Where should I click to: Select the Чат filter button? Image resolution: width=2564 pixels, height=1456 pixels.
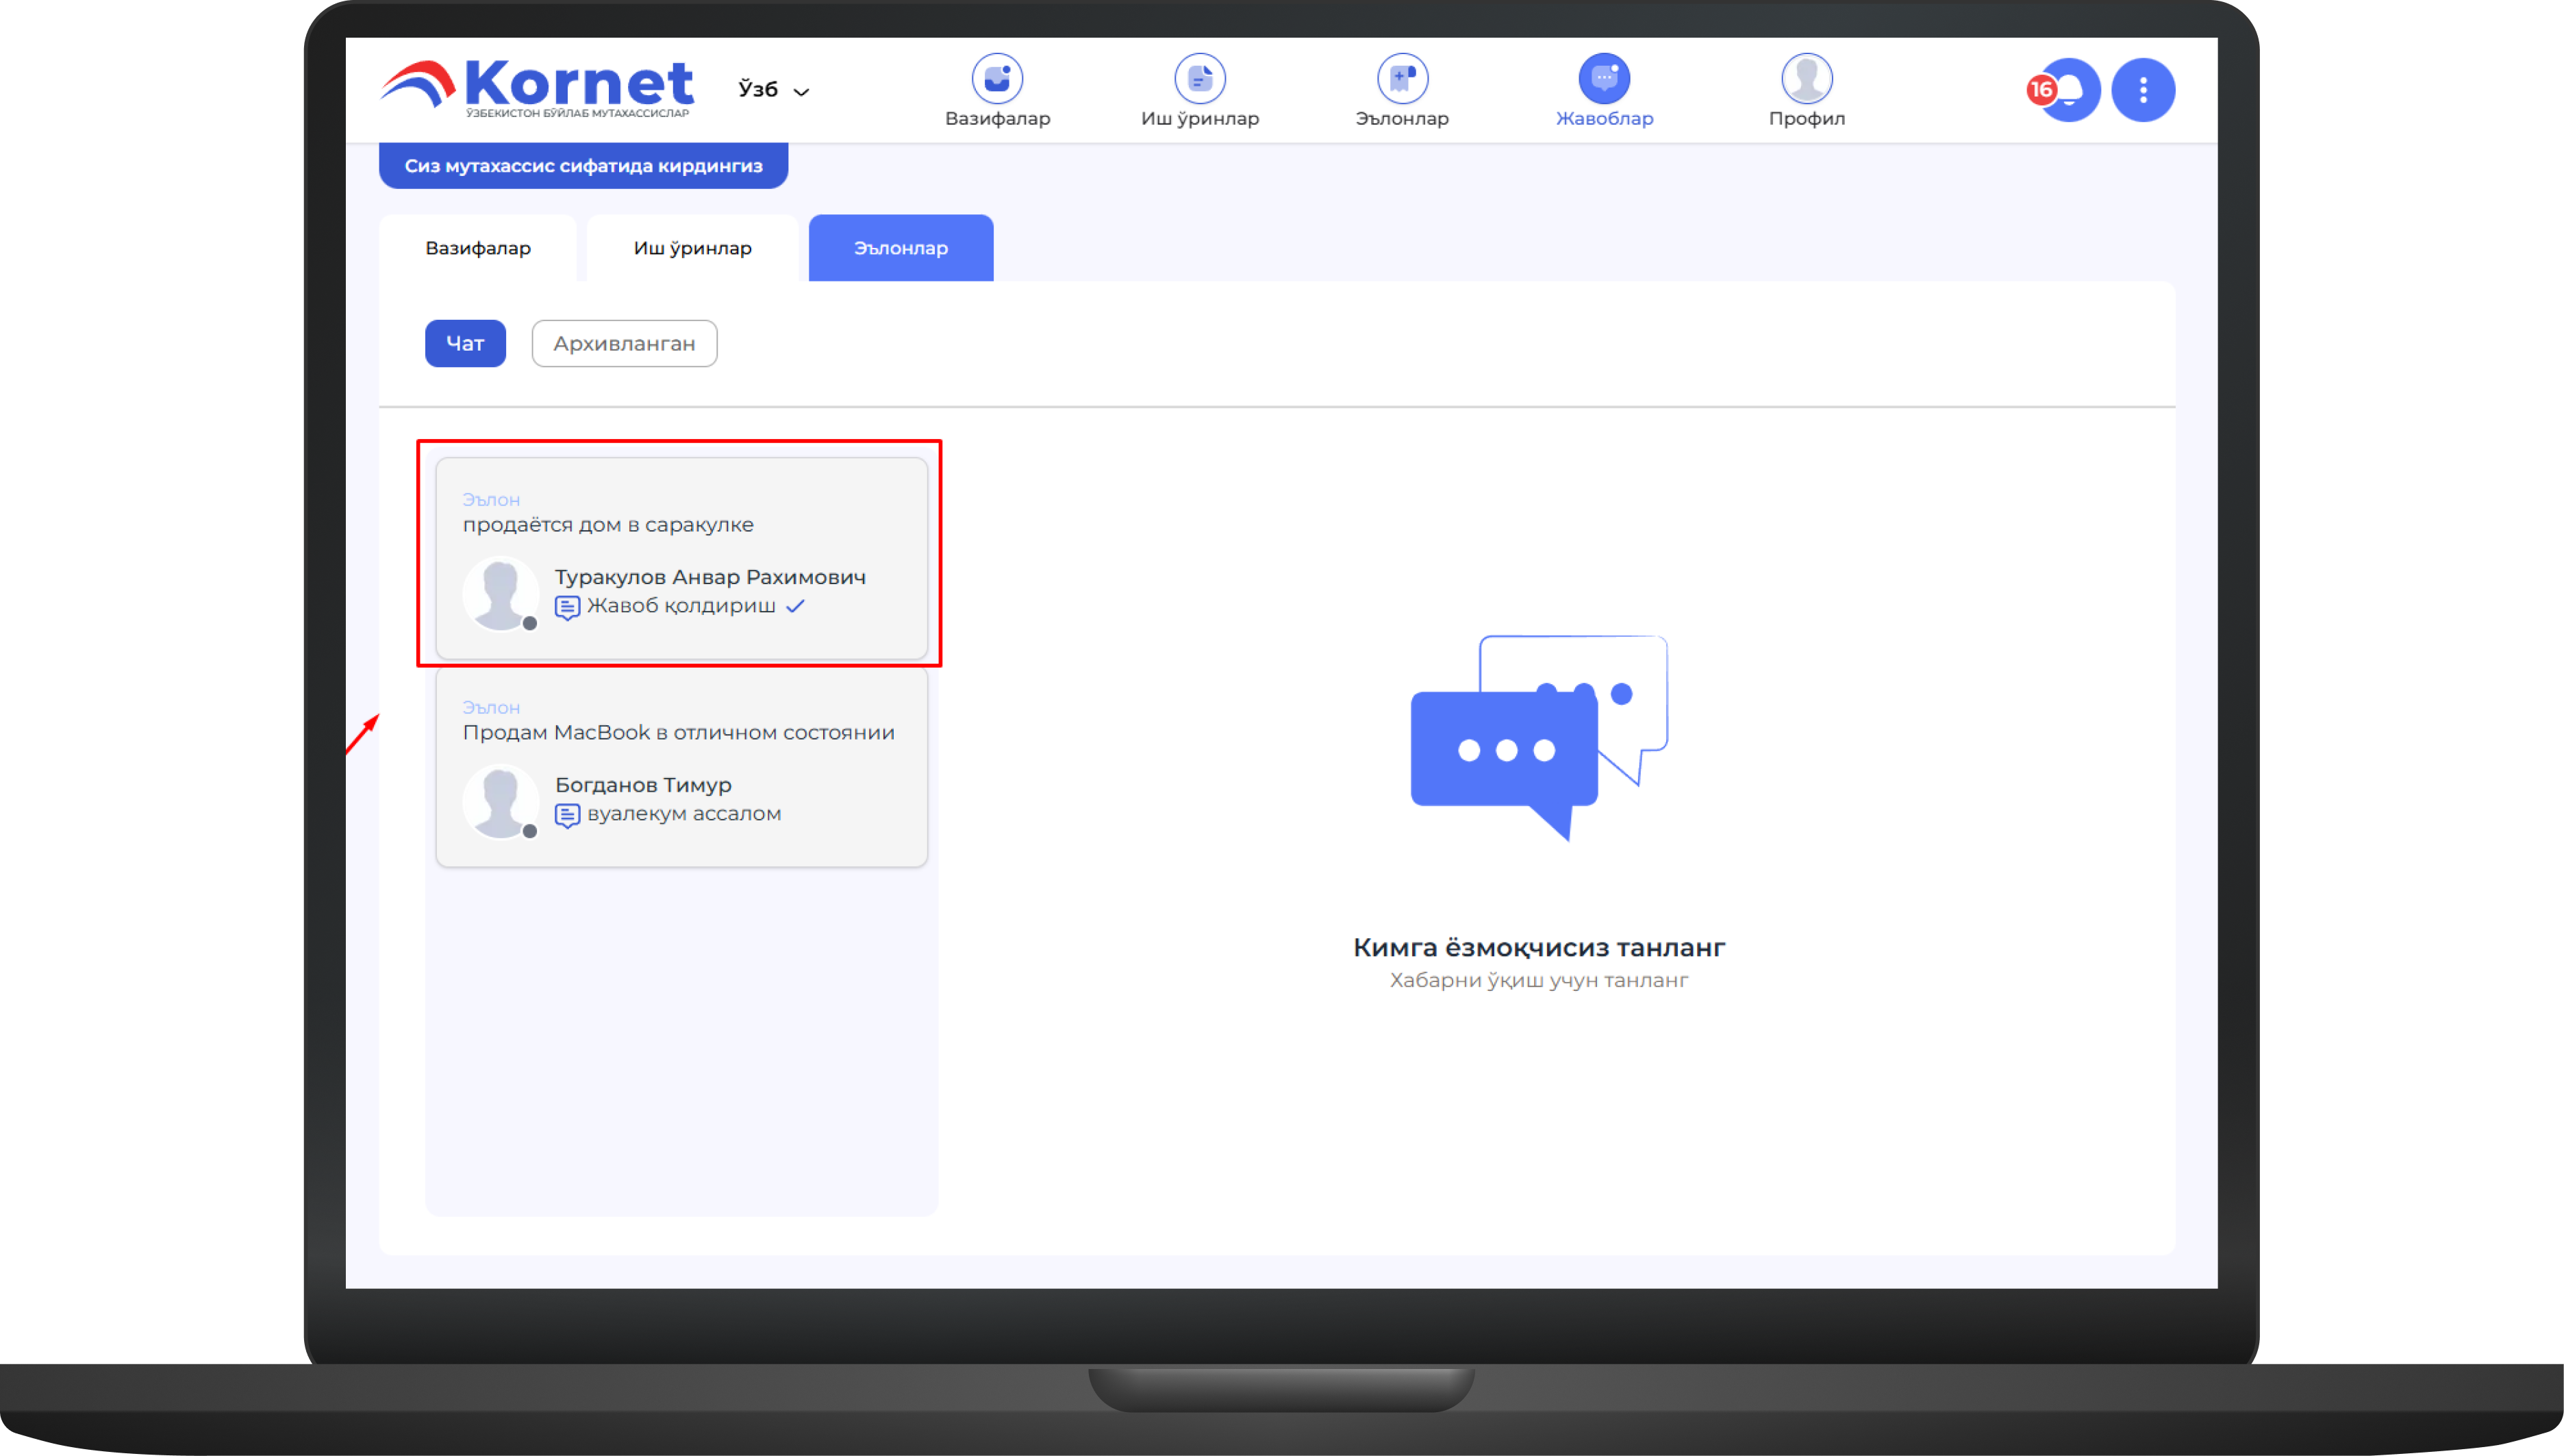tap(465, 344)
